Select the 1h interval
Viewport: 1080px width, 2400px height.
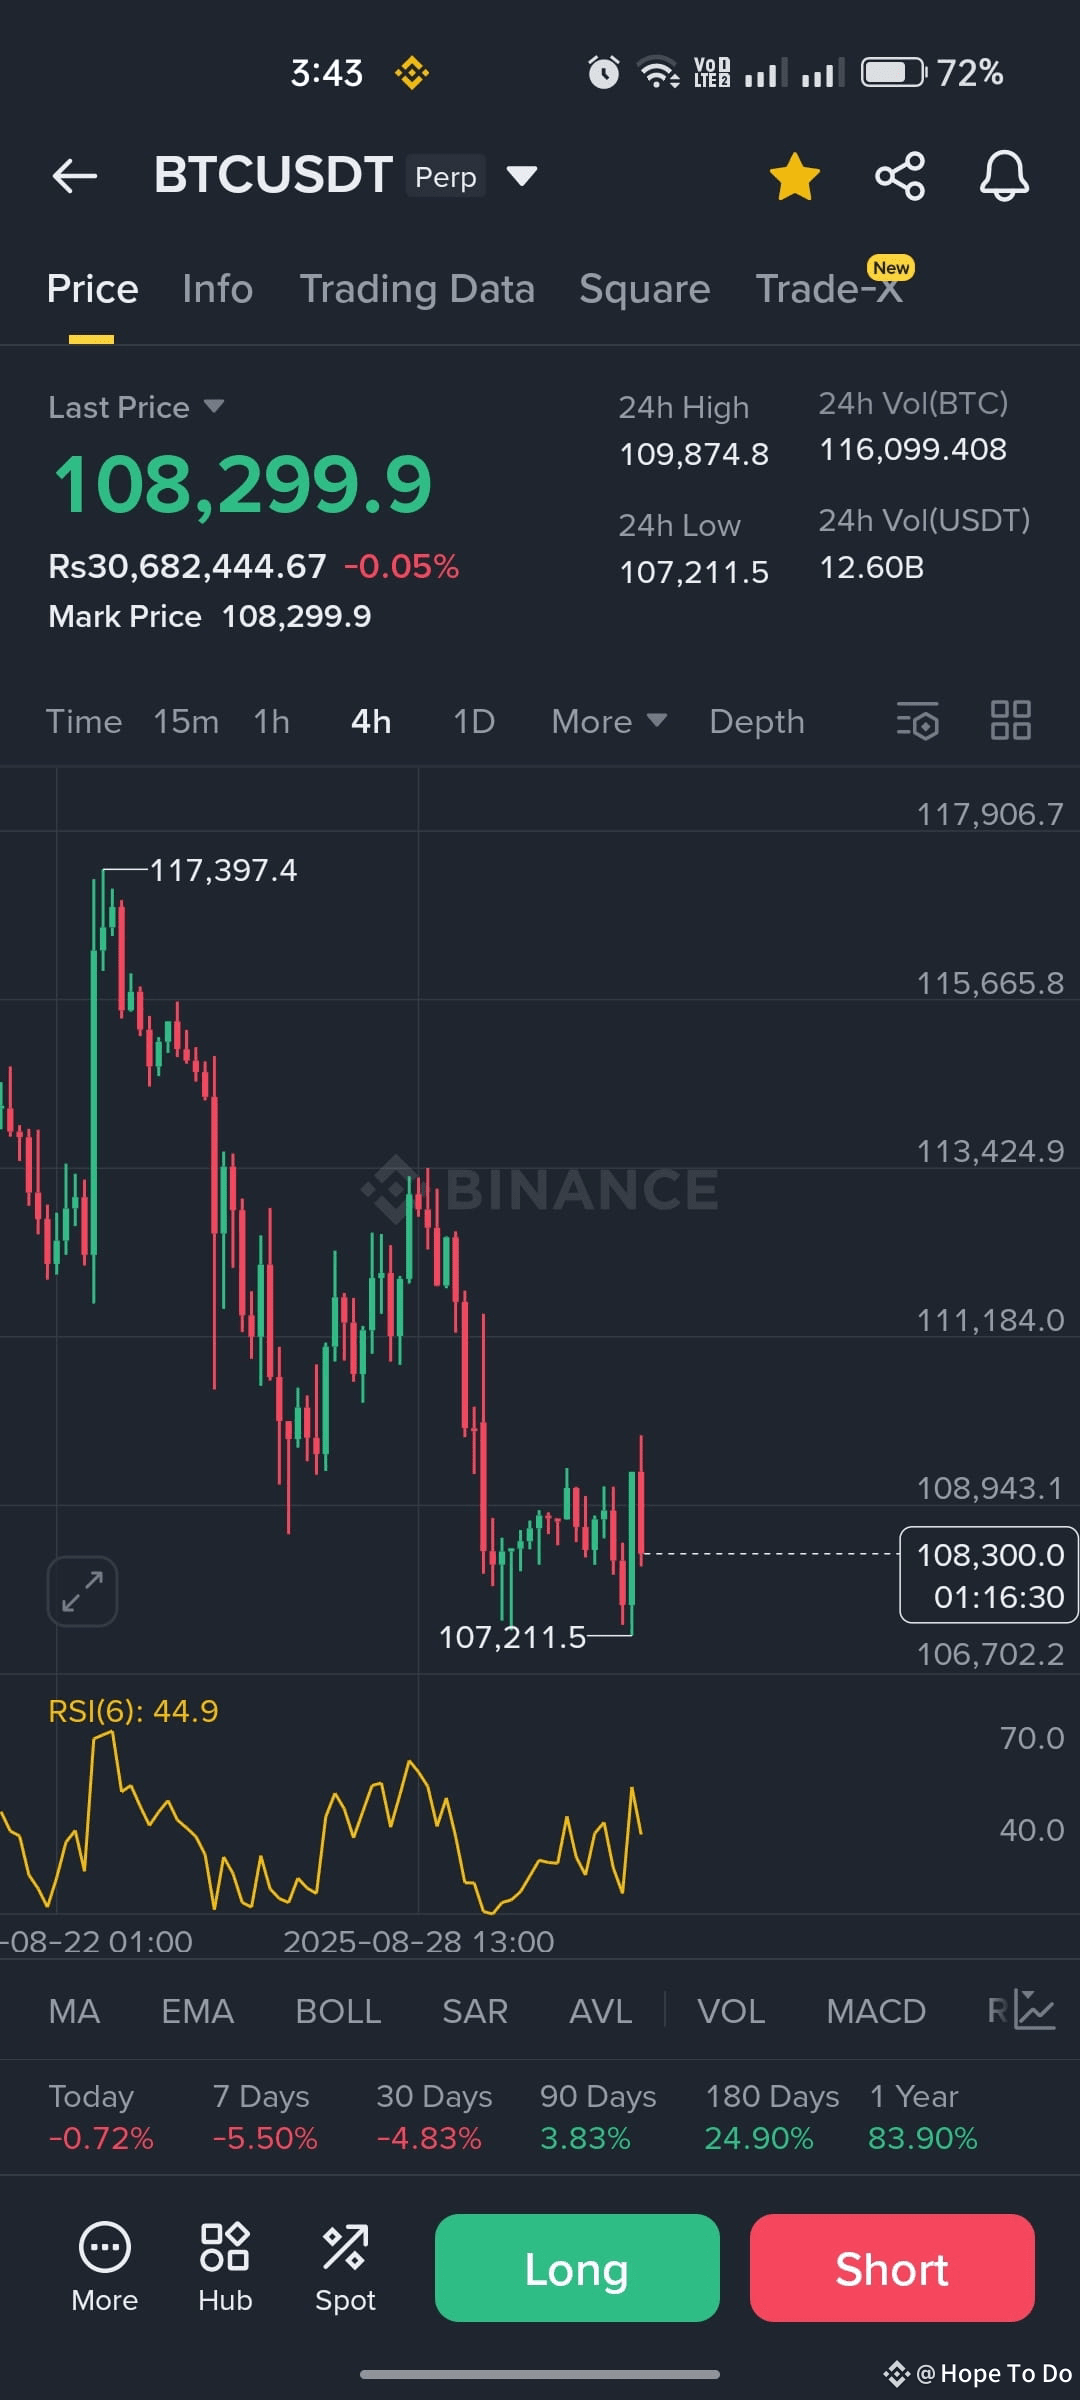271,721
